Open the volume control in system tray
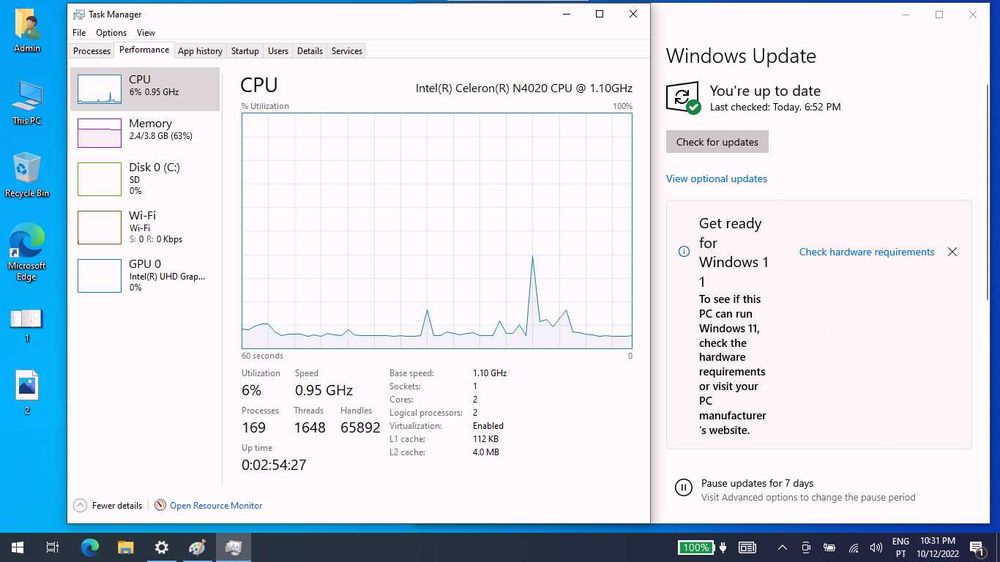Image resolution: width=1000 pixels, height=562 pixels. (x=876, y=547)
